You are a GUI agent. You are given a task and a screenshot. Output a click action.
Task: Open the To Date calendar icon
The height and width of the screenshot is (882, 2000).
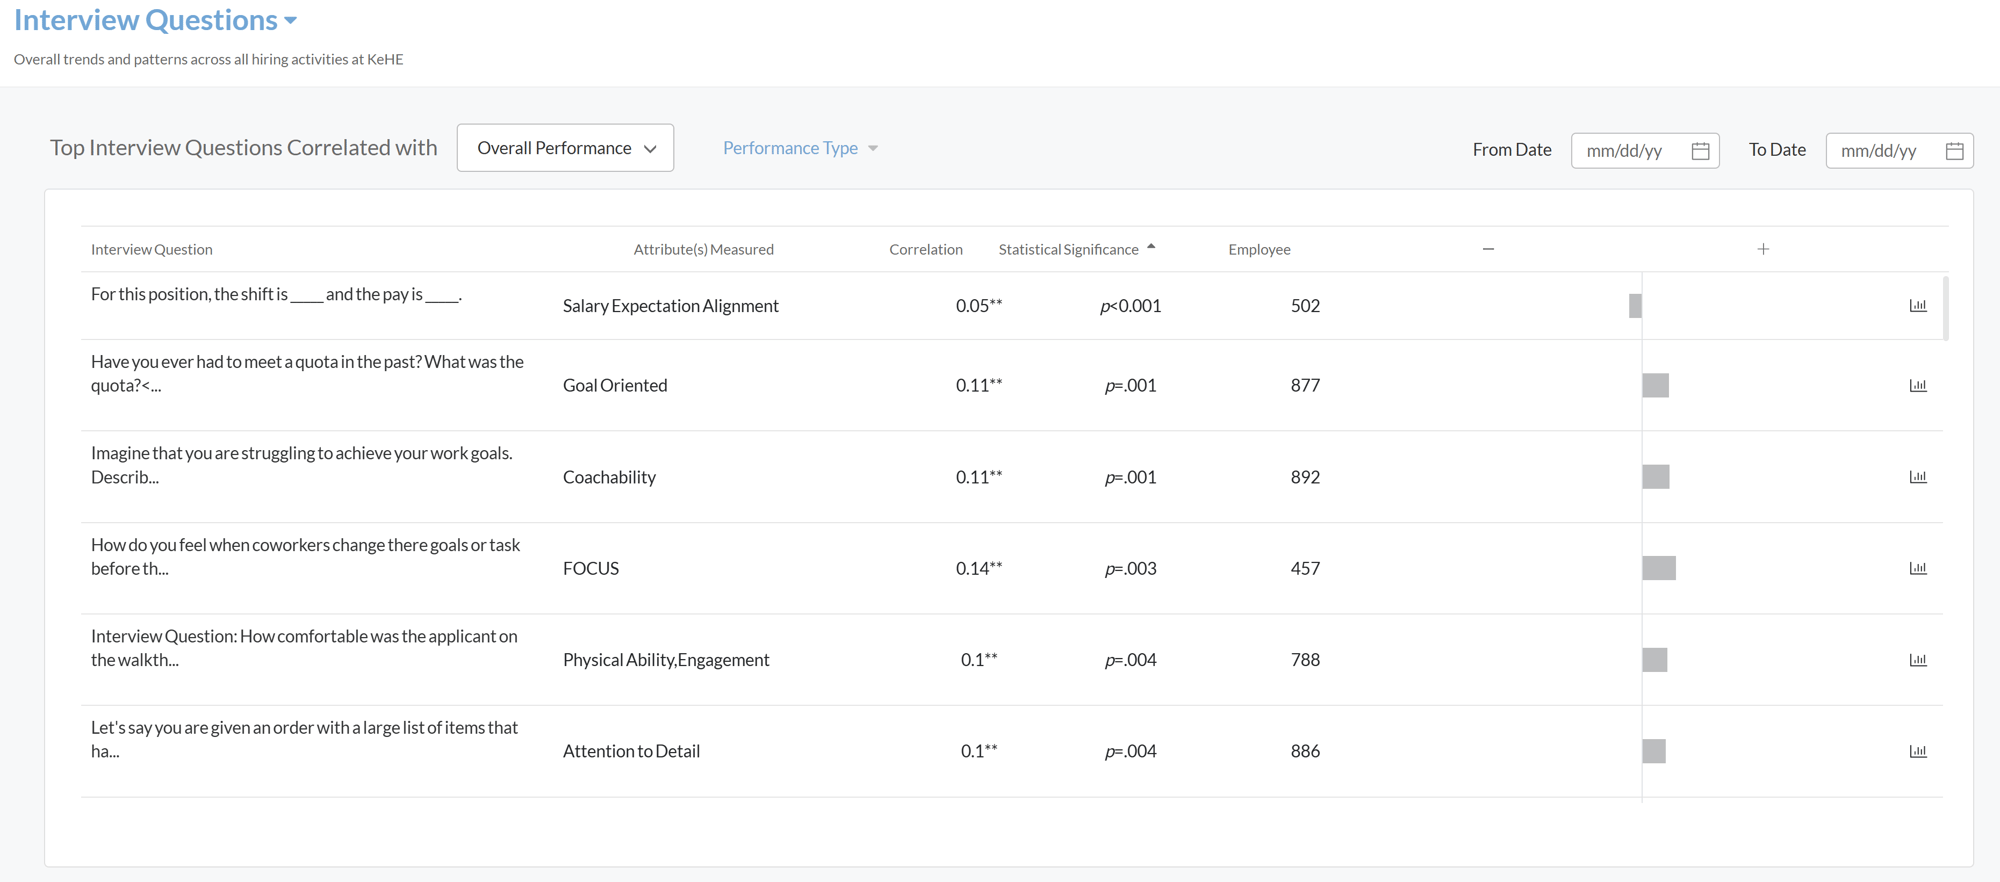[x=1955, y=151]
